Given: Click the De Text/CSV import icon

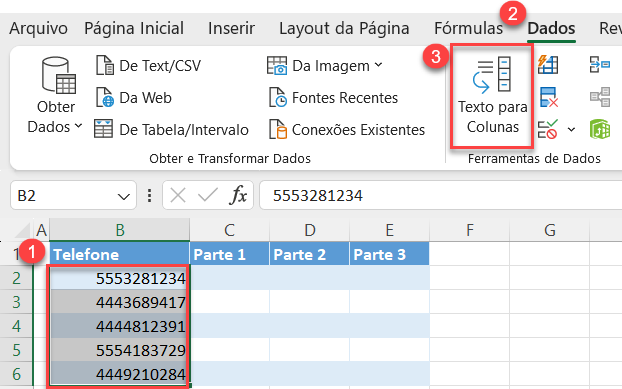Looking at the screenshot, I should [105, 65].
